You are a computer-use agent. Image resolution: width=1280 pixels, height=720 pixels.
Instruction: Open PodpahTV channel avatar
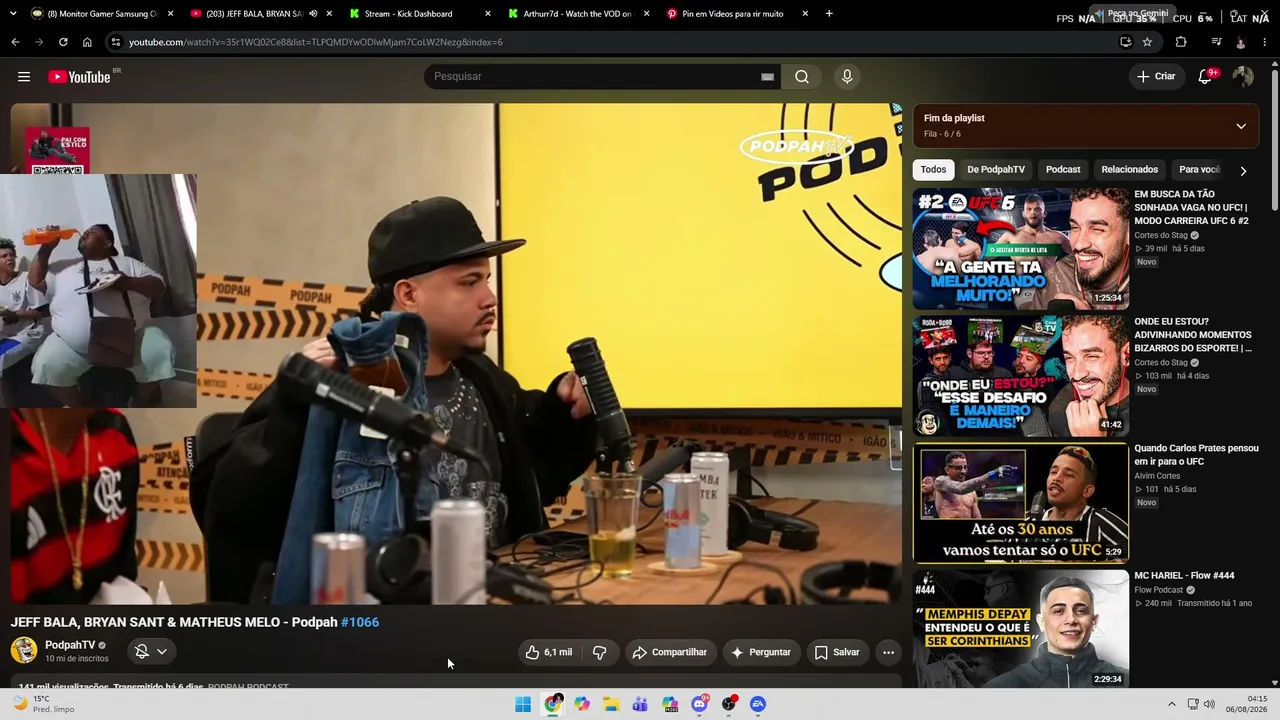[x=24, y=650]
